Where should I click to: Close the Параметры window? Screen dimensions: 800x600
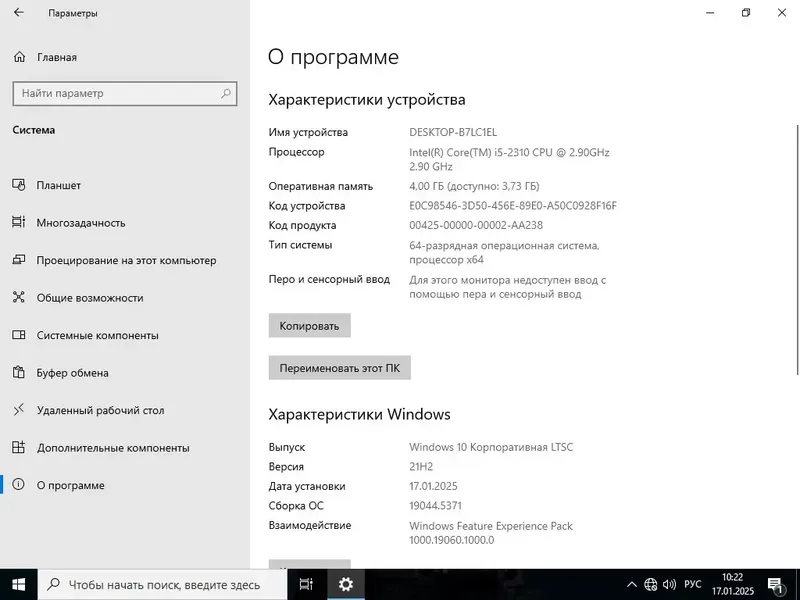click(782, 13)
